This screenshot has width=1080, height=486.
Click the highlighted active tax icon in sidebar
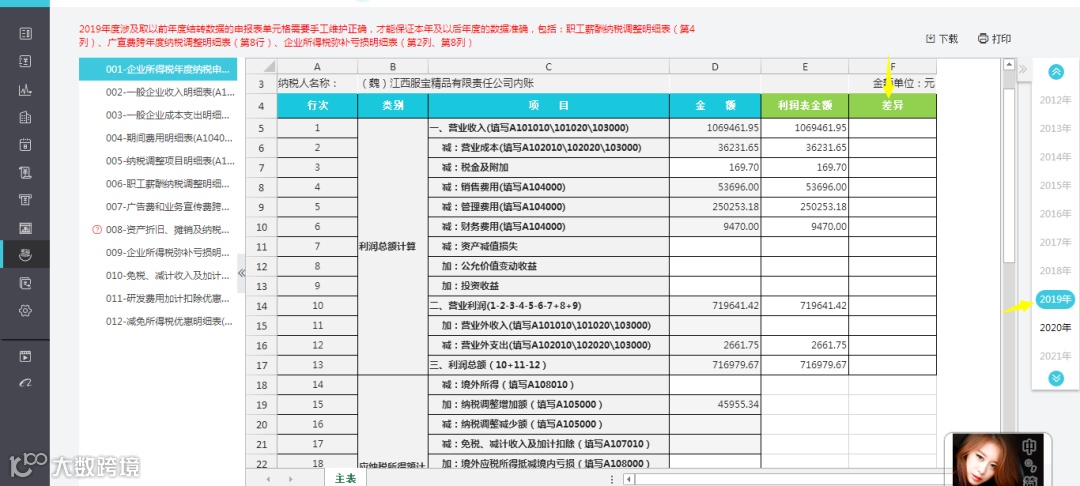point(25,255)
